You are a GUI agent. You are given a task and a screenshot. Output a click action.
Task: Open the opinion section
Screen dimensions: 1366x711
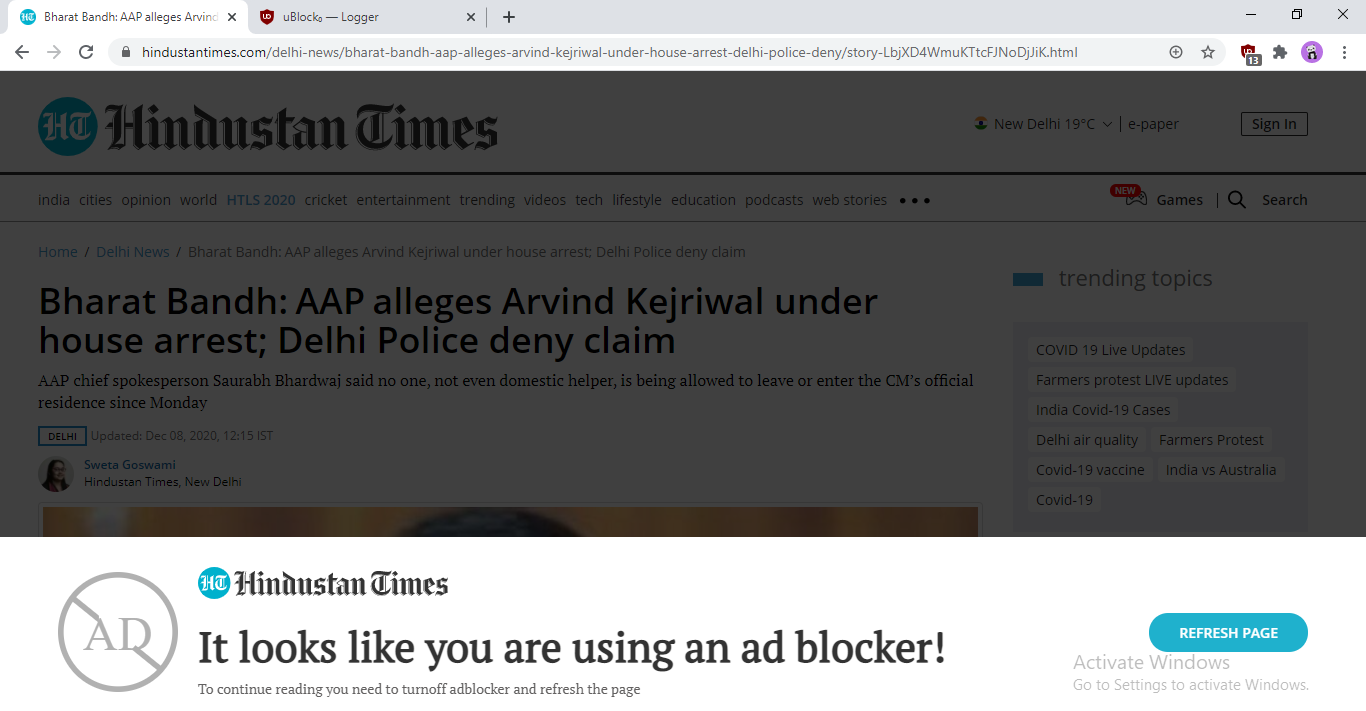tap(146, 200)
